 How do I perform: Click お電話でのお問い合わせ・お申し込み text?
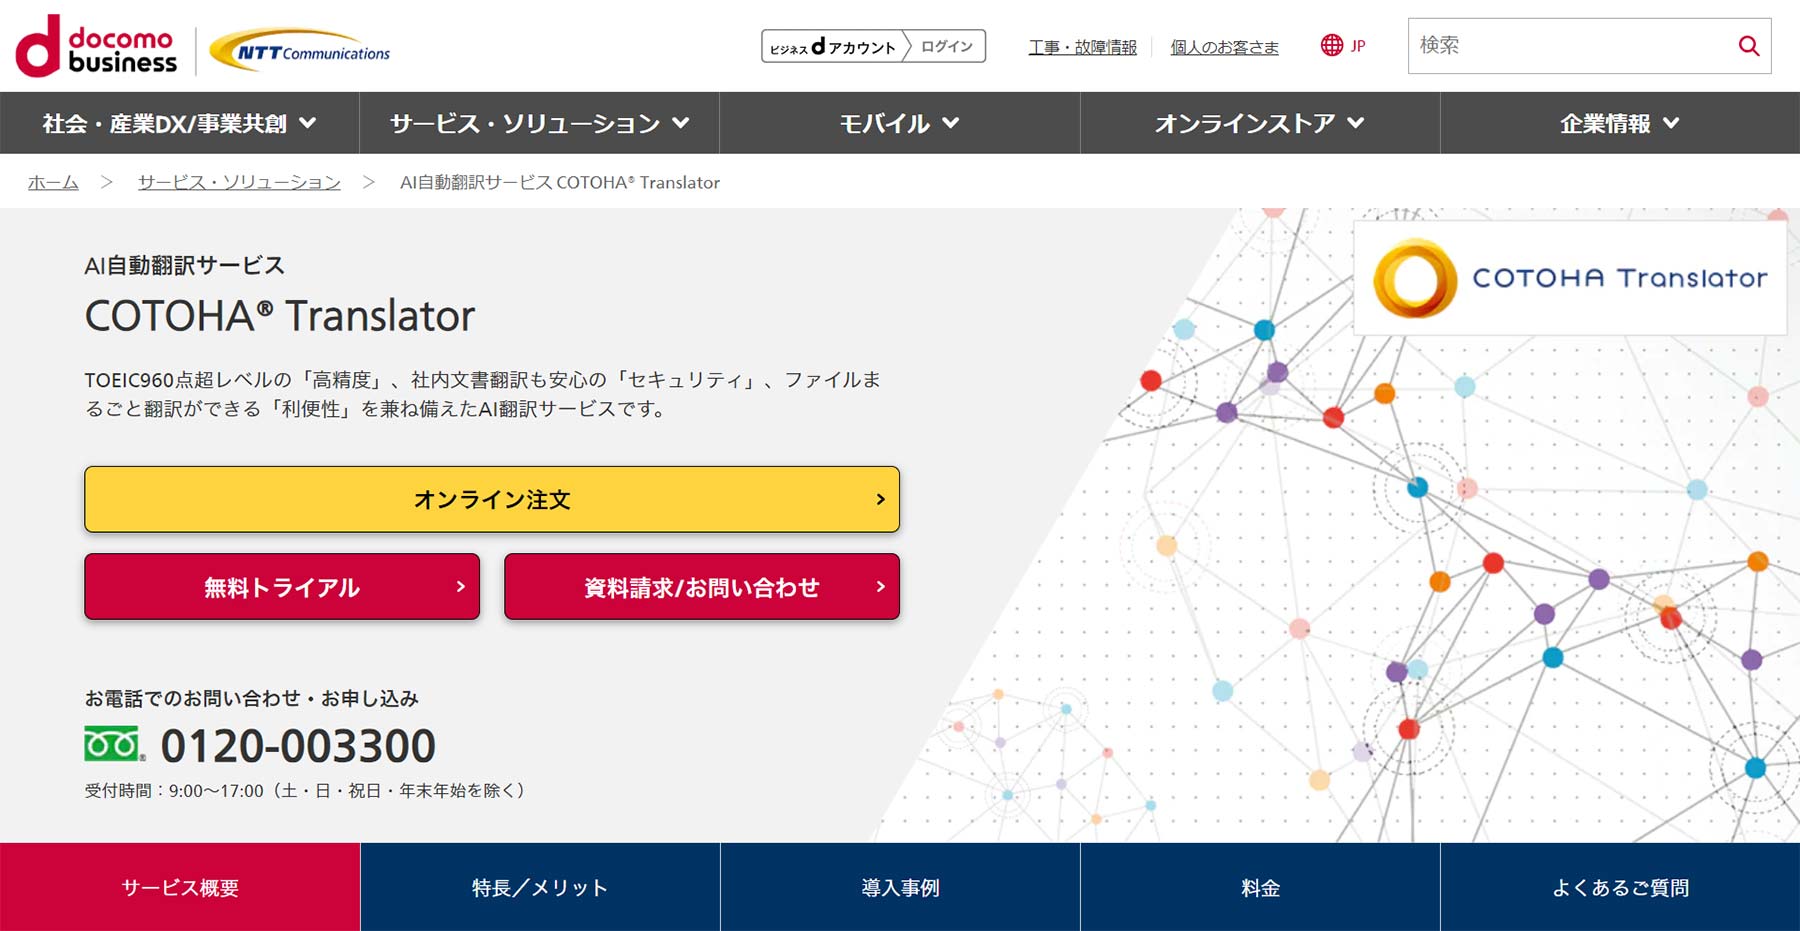click(252, 698)
